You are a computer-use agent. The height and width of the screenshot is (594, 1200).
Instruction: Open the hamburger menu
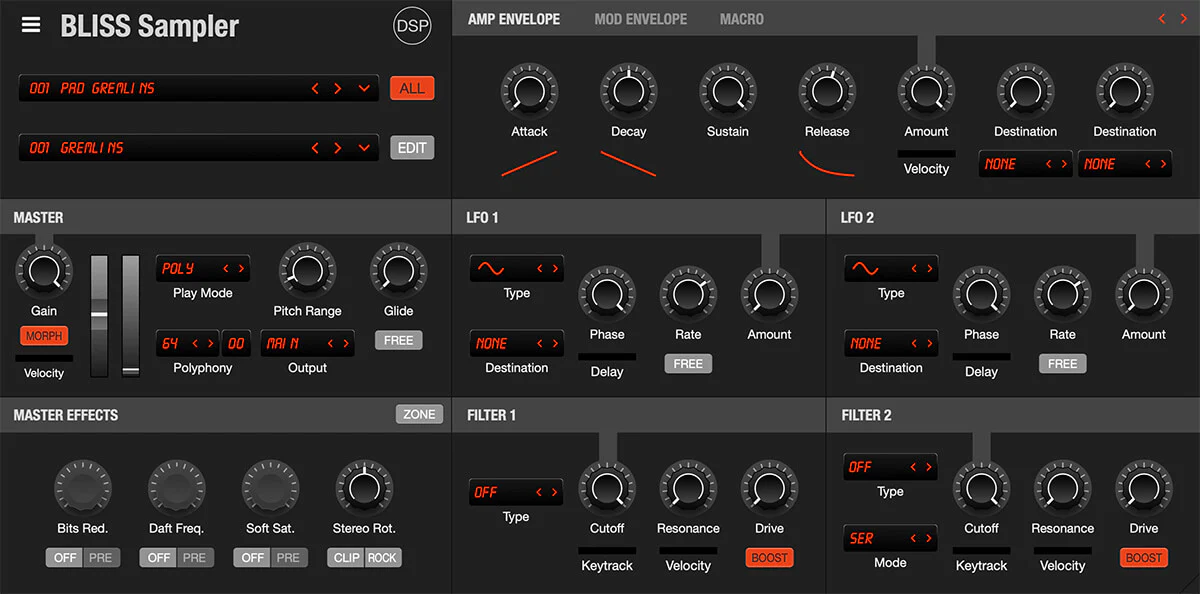(x=31, y=26)
